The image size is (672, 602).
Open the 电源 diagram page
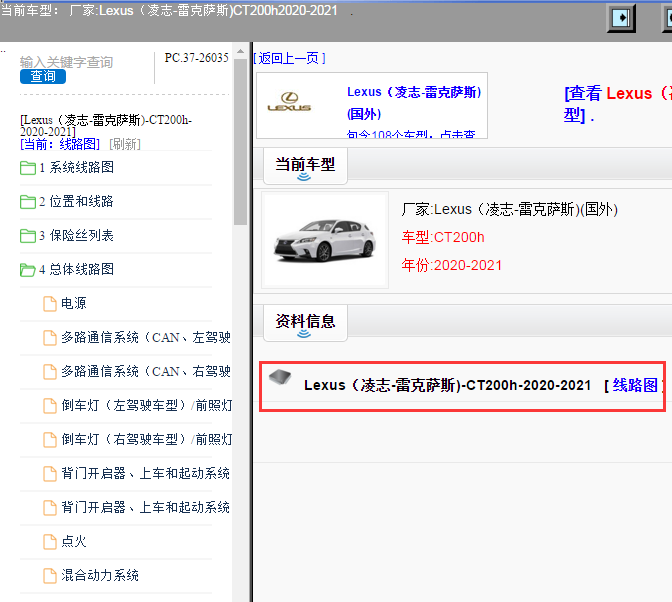pos(74,303)
